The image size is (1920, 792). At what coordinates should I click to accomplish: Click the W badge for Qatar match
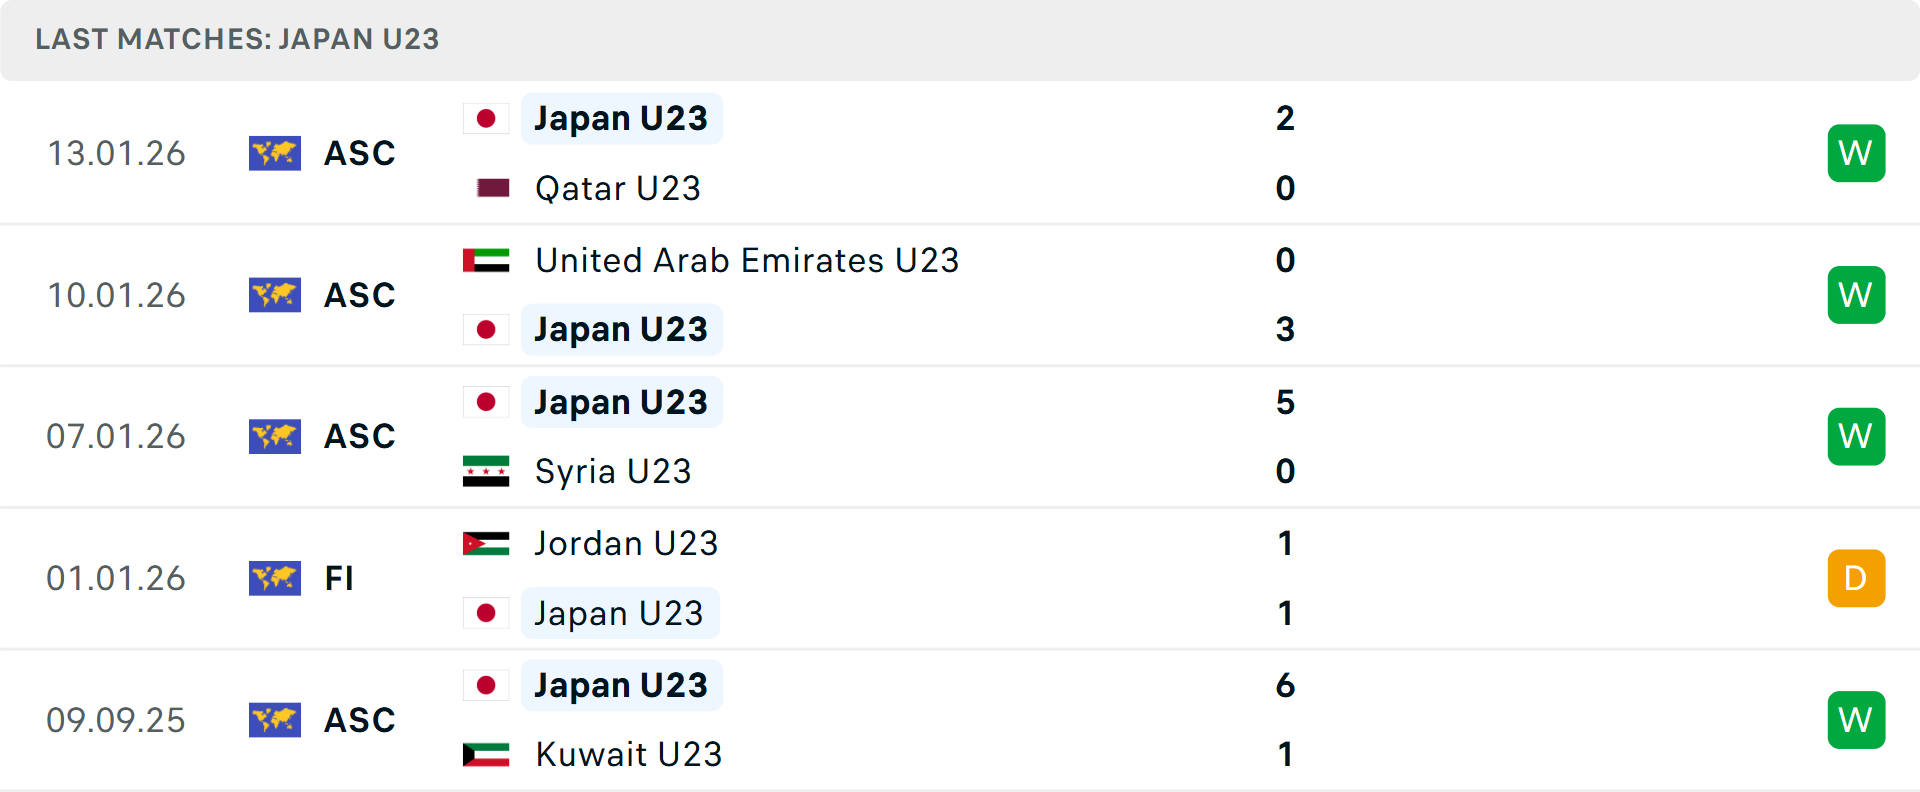tap(1856, 153)
